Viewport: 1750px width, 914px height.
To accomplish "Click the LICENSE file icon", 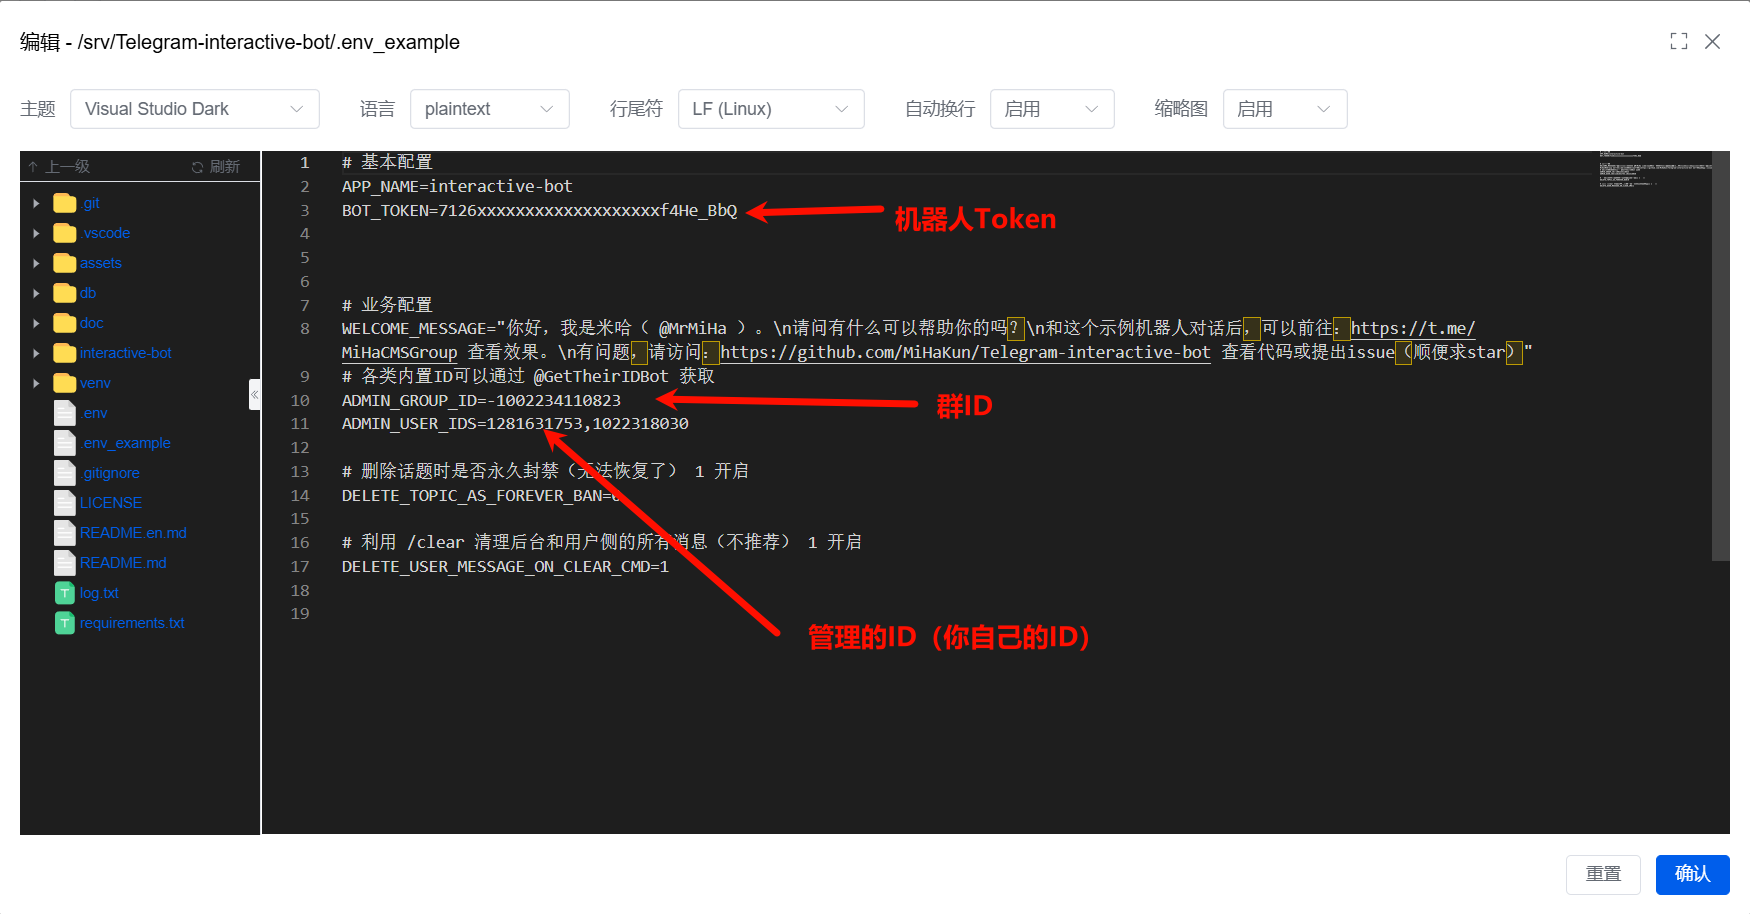I will pos(65,503).
